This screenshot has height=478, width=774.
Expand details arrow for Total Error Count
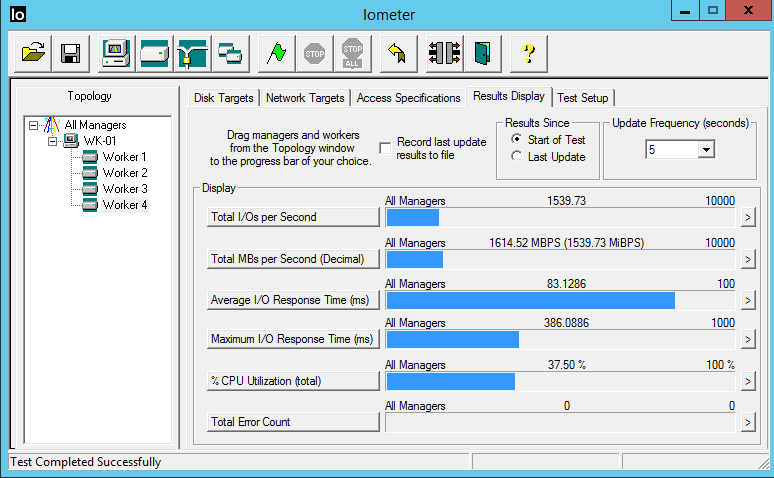(748, 422)
